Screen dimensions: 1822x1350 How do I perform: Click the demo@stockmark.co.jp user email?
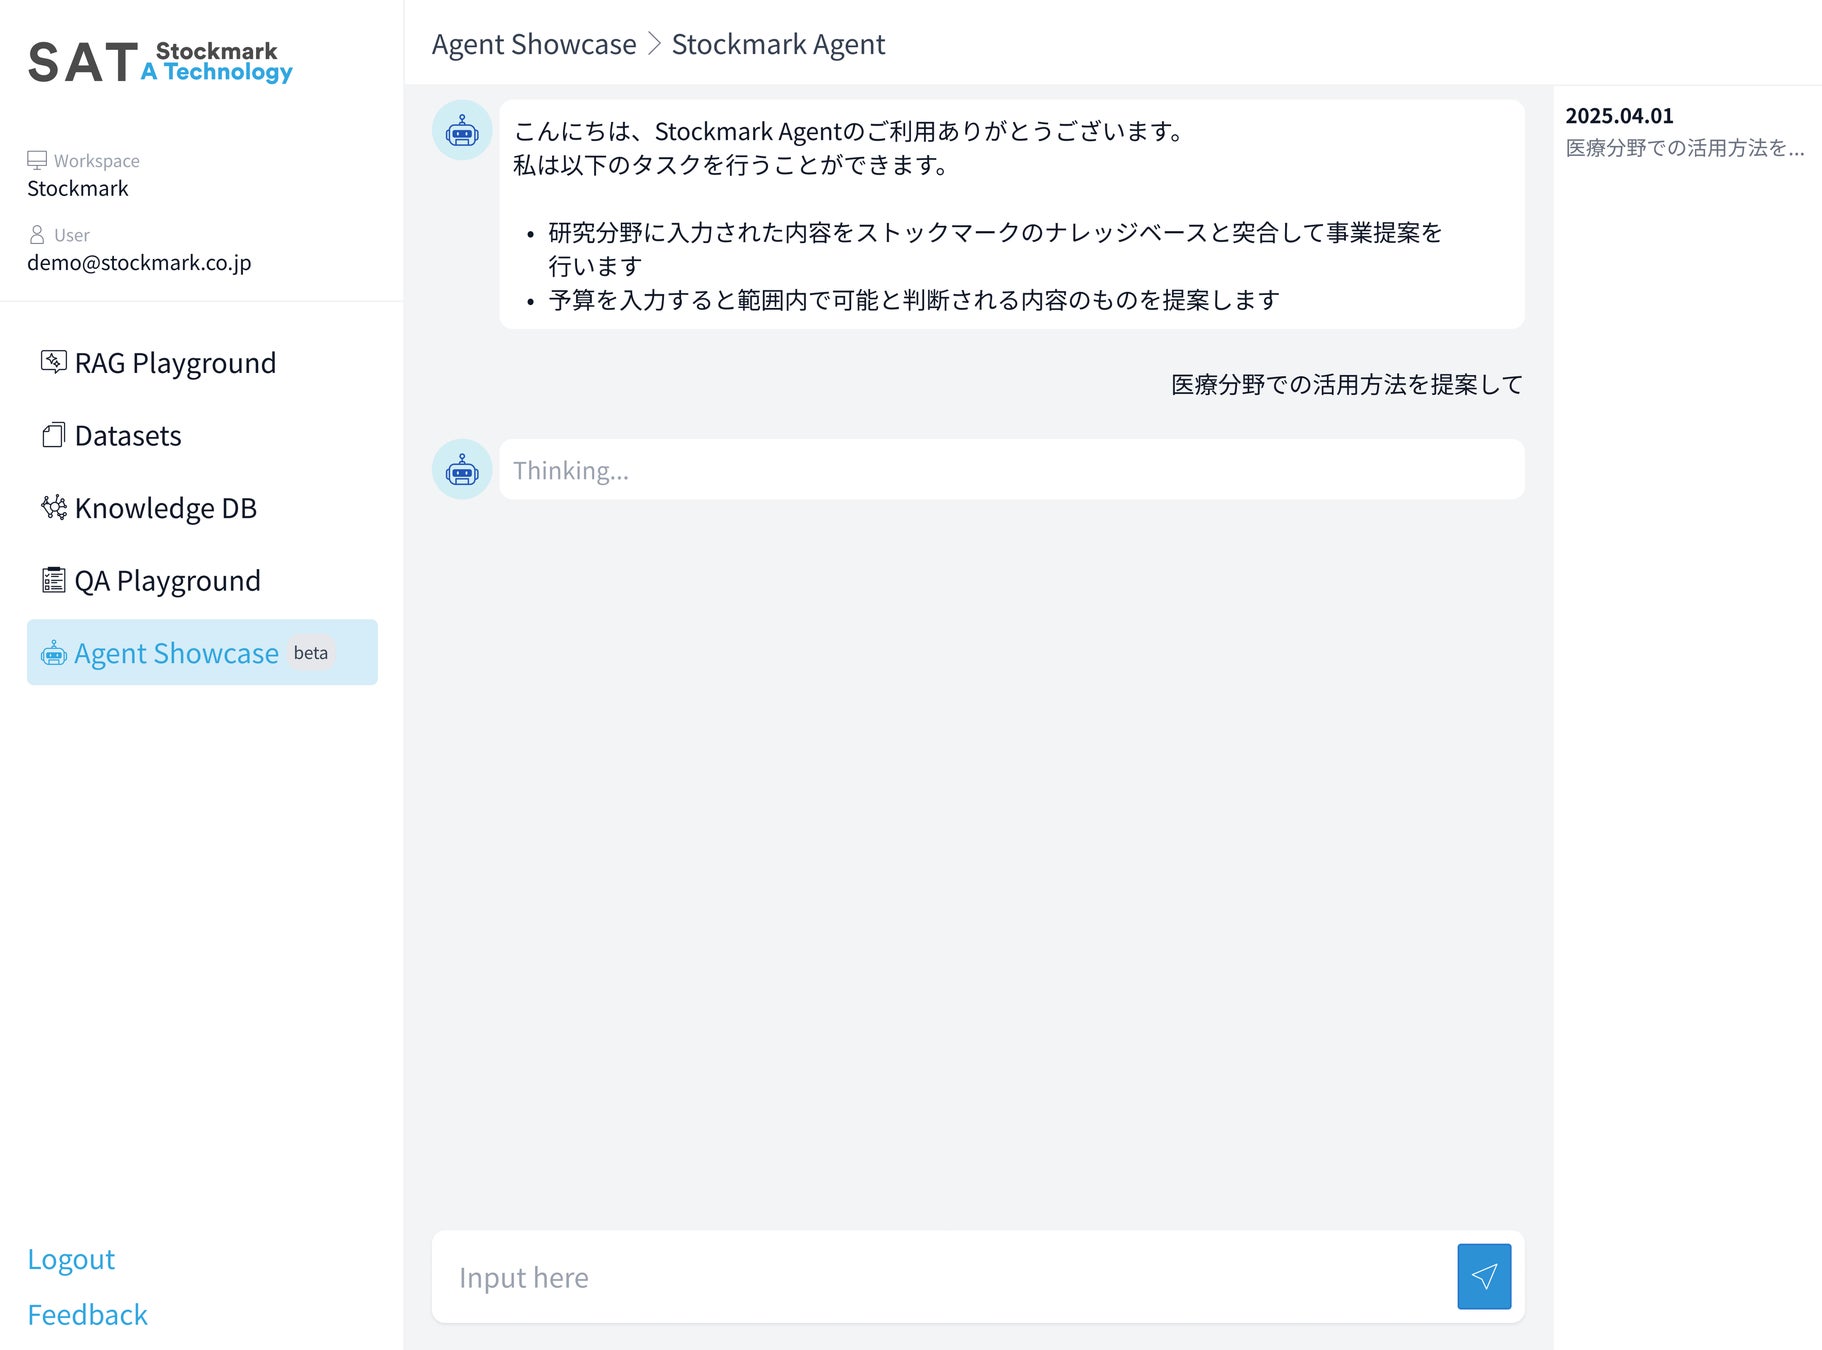(x=139, y=262)
